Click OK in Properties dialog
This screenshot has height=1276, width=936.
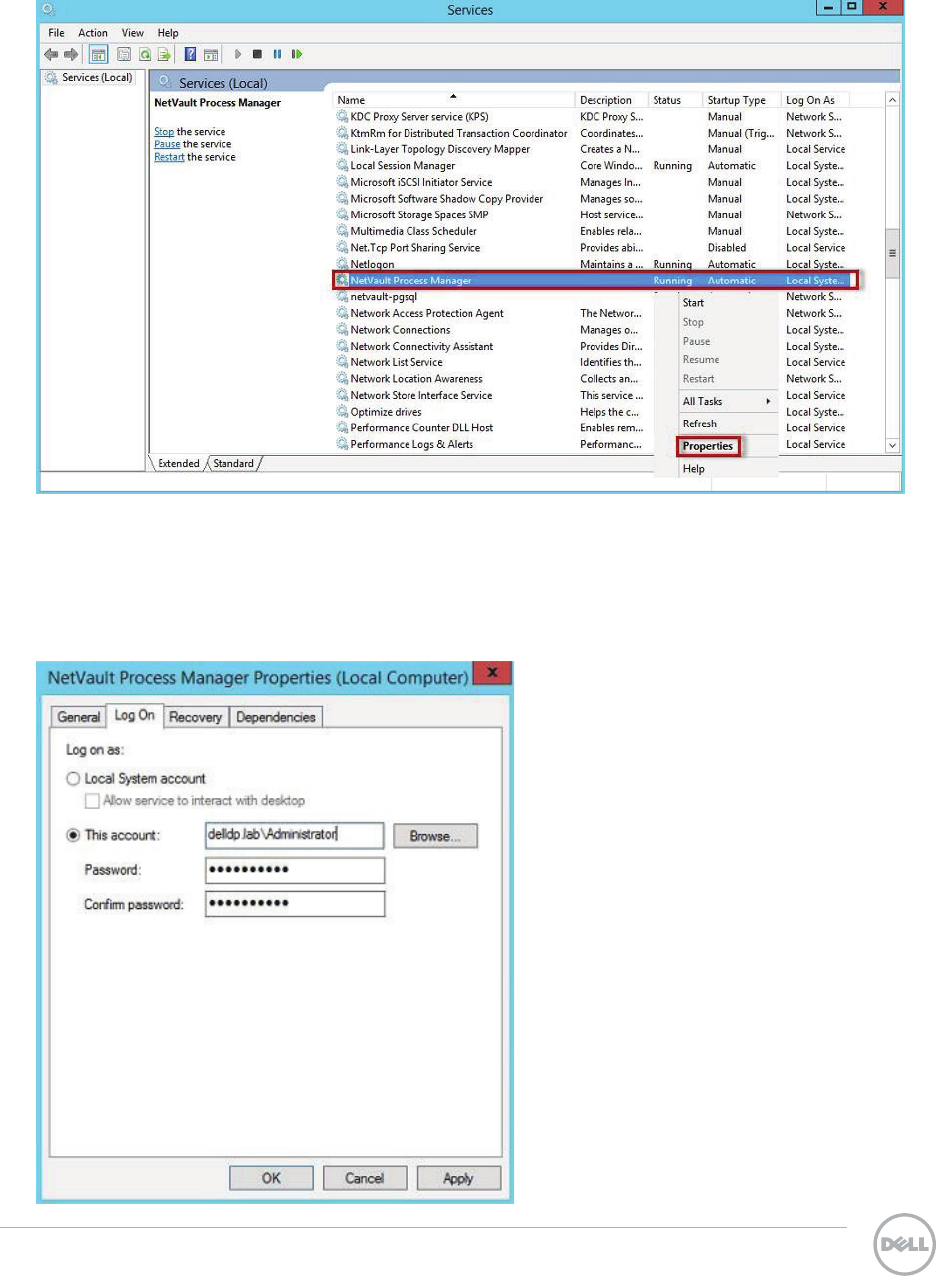click(271, 1179)
